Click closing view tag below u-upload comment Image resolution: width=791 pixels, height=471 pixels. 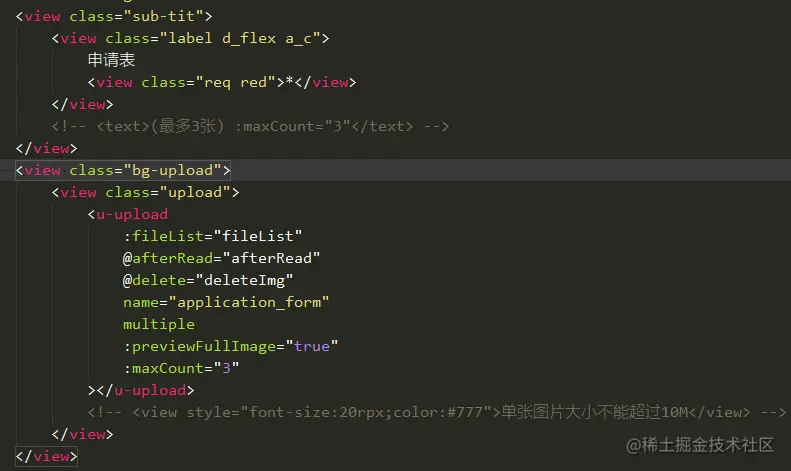click(x=83, y=434)
